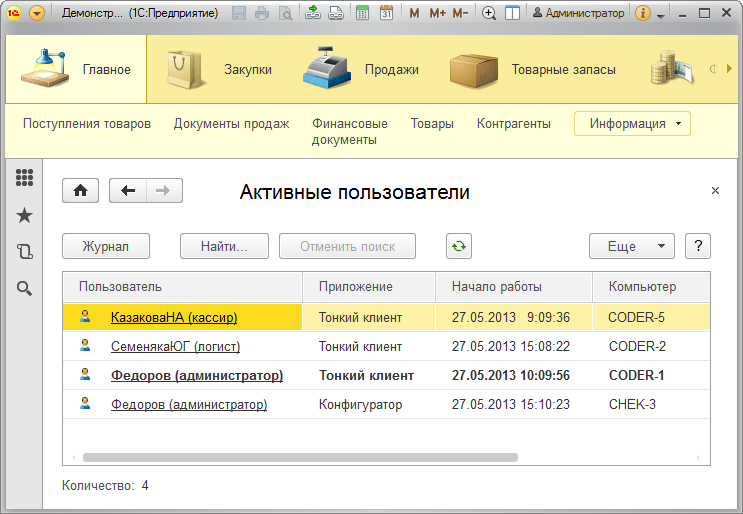Select the Конфигуратор application cell
The height and width of the screenshot is (514, 743).
tap(369, 404)
